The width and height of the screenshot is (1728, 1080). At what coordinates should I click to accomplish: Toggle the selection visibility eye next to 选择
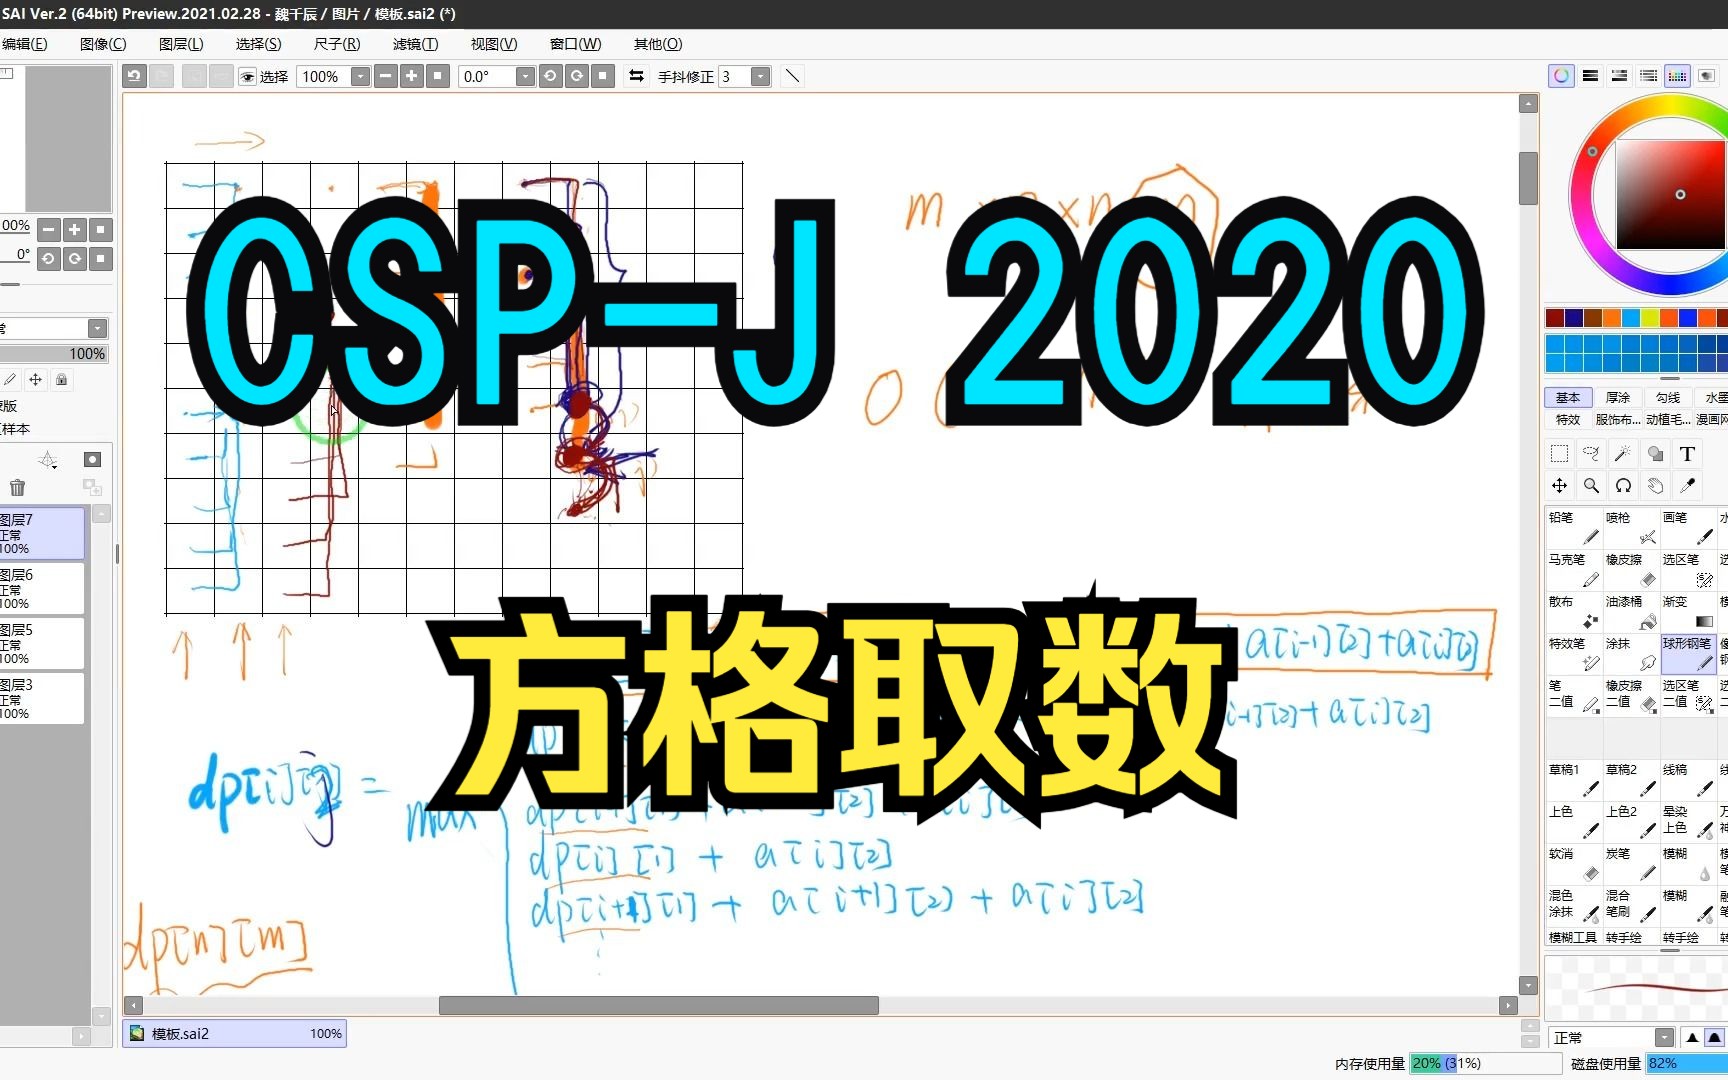[x=247, y=76]
